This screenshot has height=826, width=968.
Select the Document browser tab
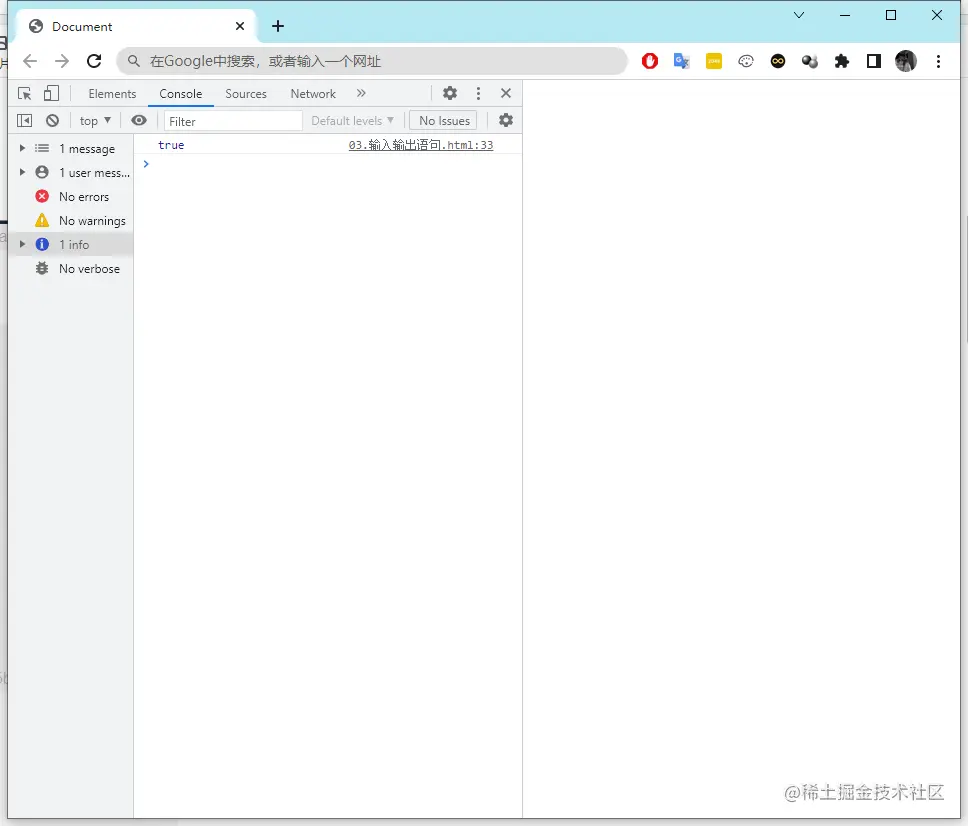coord(137,27)
